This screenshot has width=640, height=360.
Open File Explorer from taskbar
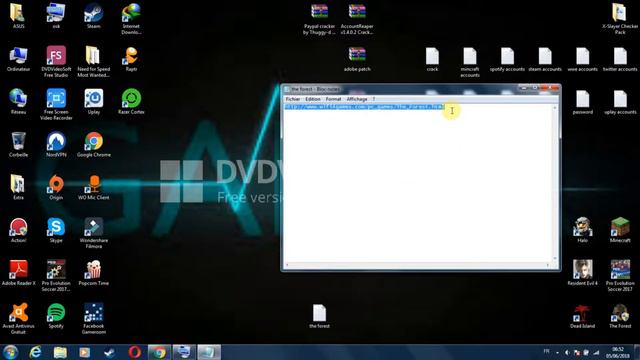coord(60,352)
